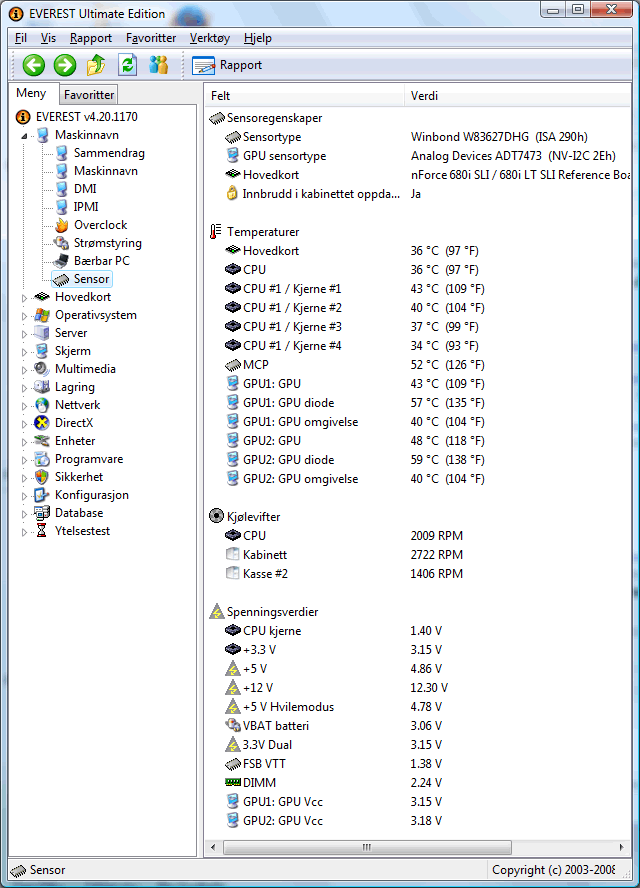The height and width of the screenshot is (888, 640).
Task: Collapse the Maskinnavn tree node
Action: (x=24, y=136)
